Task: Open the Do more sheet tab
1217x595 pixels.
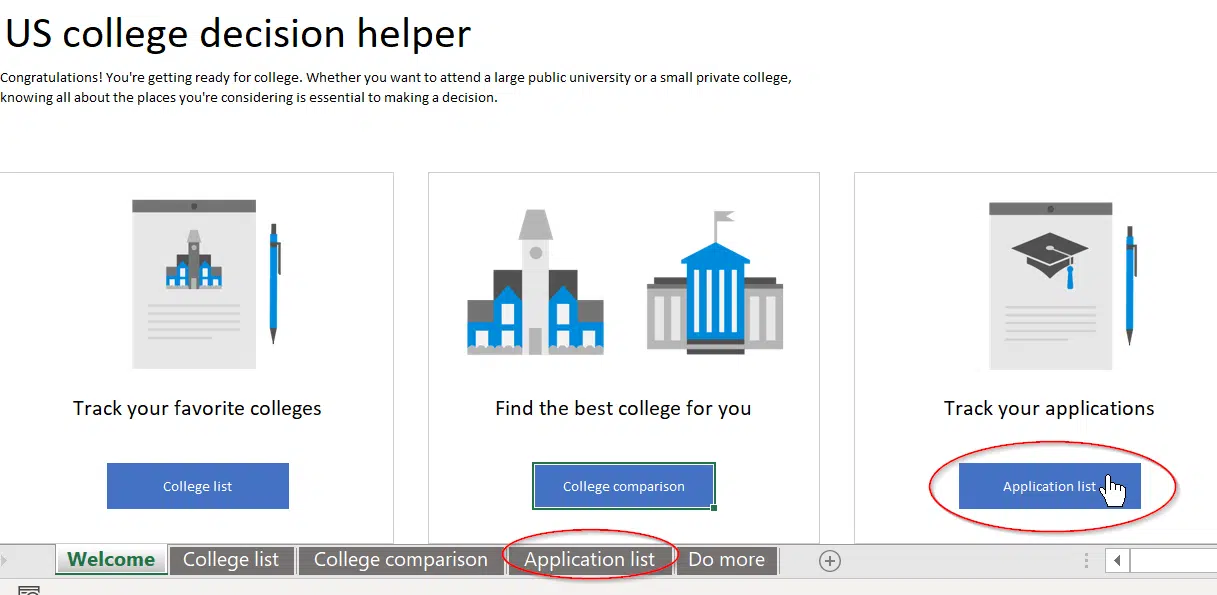Action: point(727,560)
